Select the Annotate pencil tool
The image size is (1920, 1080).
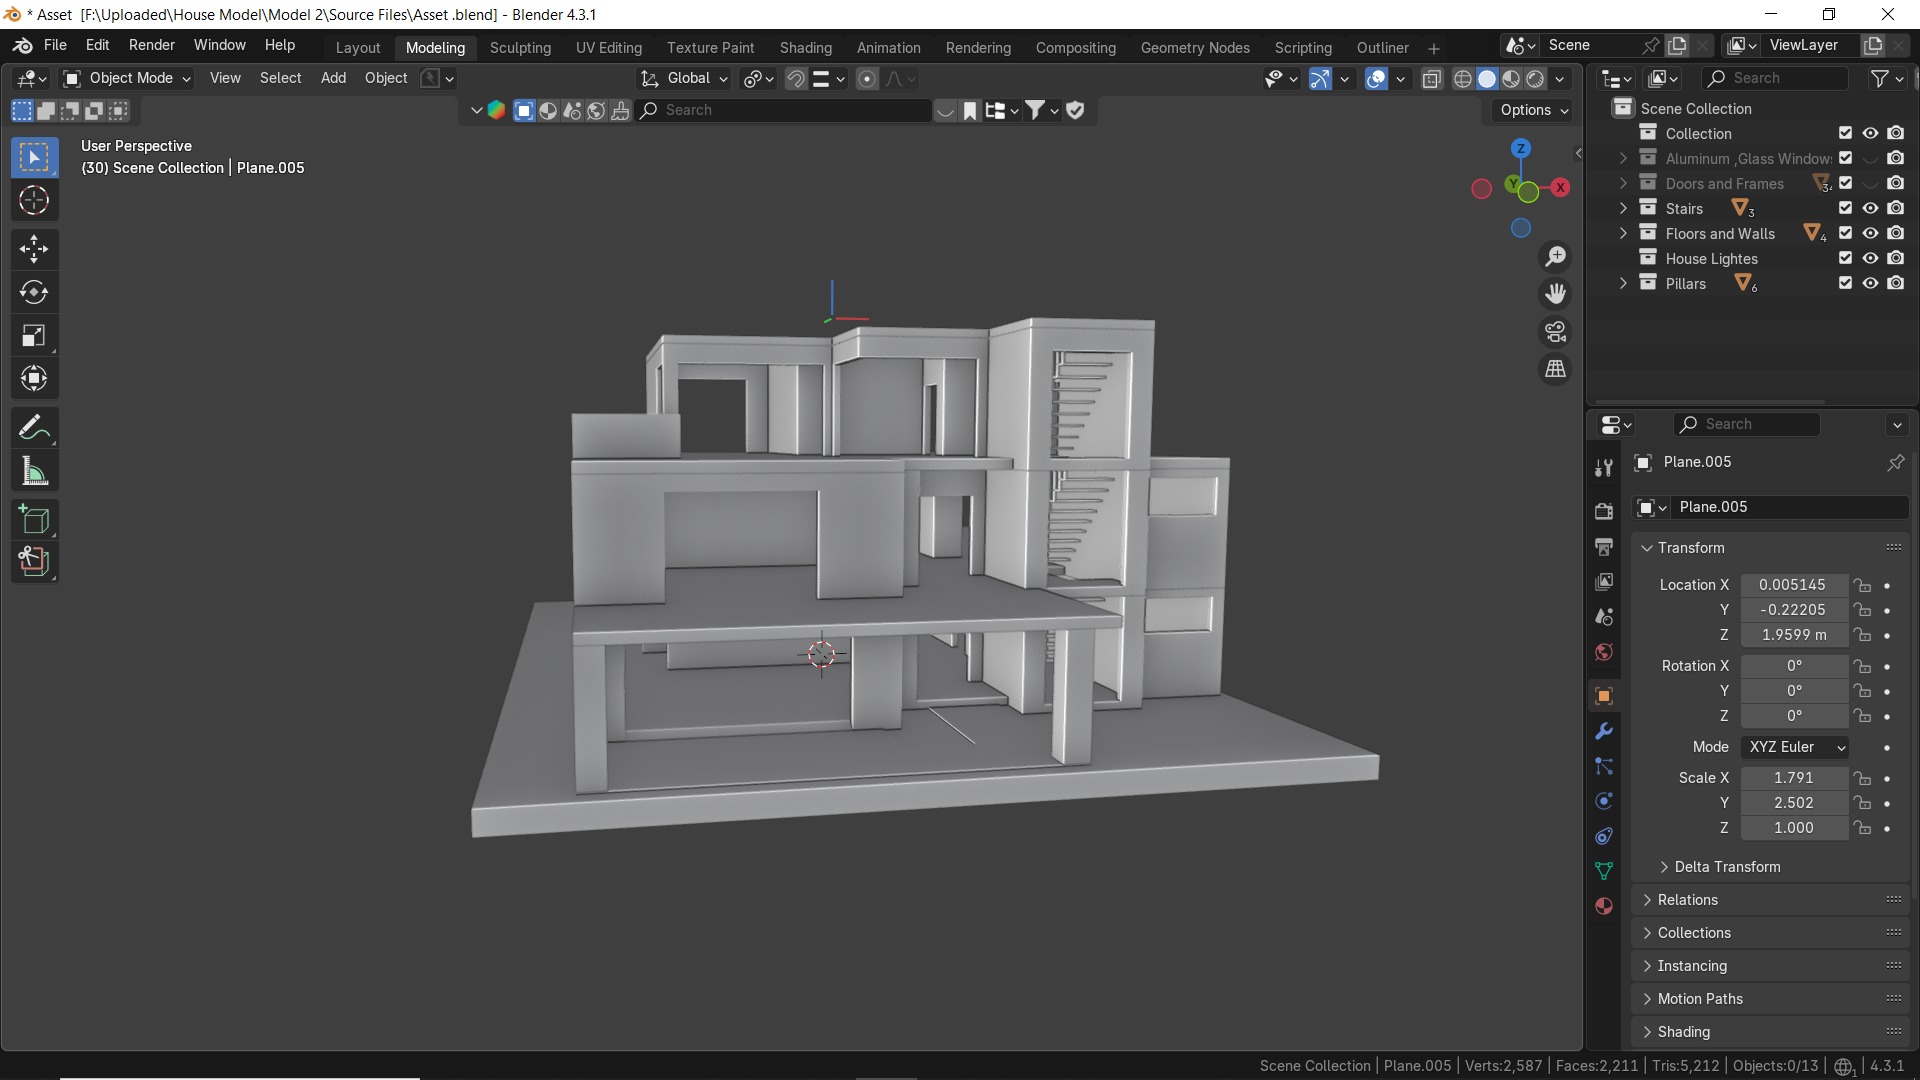tap(34, 428)
